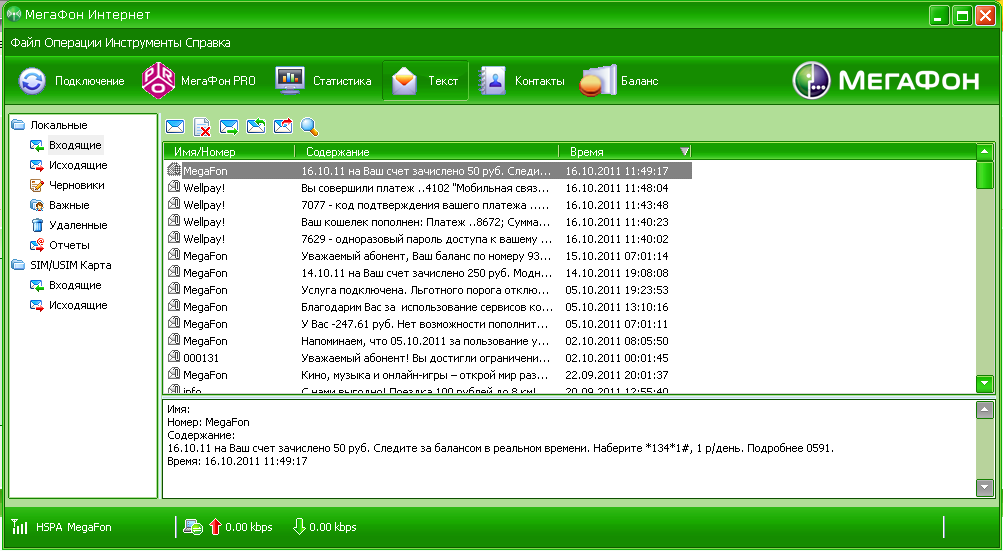Click the envelope icon with green right arrow
The image size is (1003, 551).
click(229, 127)
